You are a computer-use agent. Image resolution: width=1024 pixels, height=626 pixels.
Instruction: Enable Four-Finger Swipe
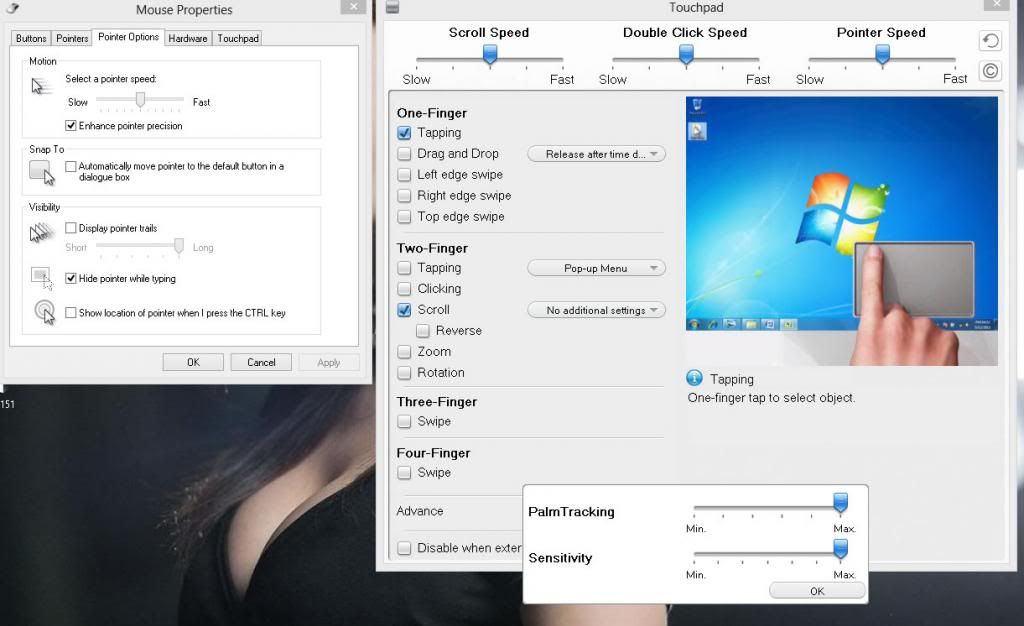point(404,473)
